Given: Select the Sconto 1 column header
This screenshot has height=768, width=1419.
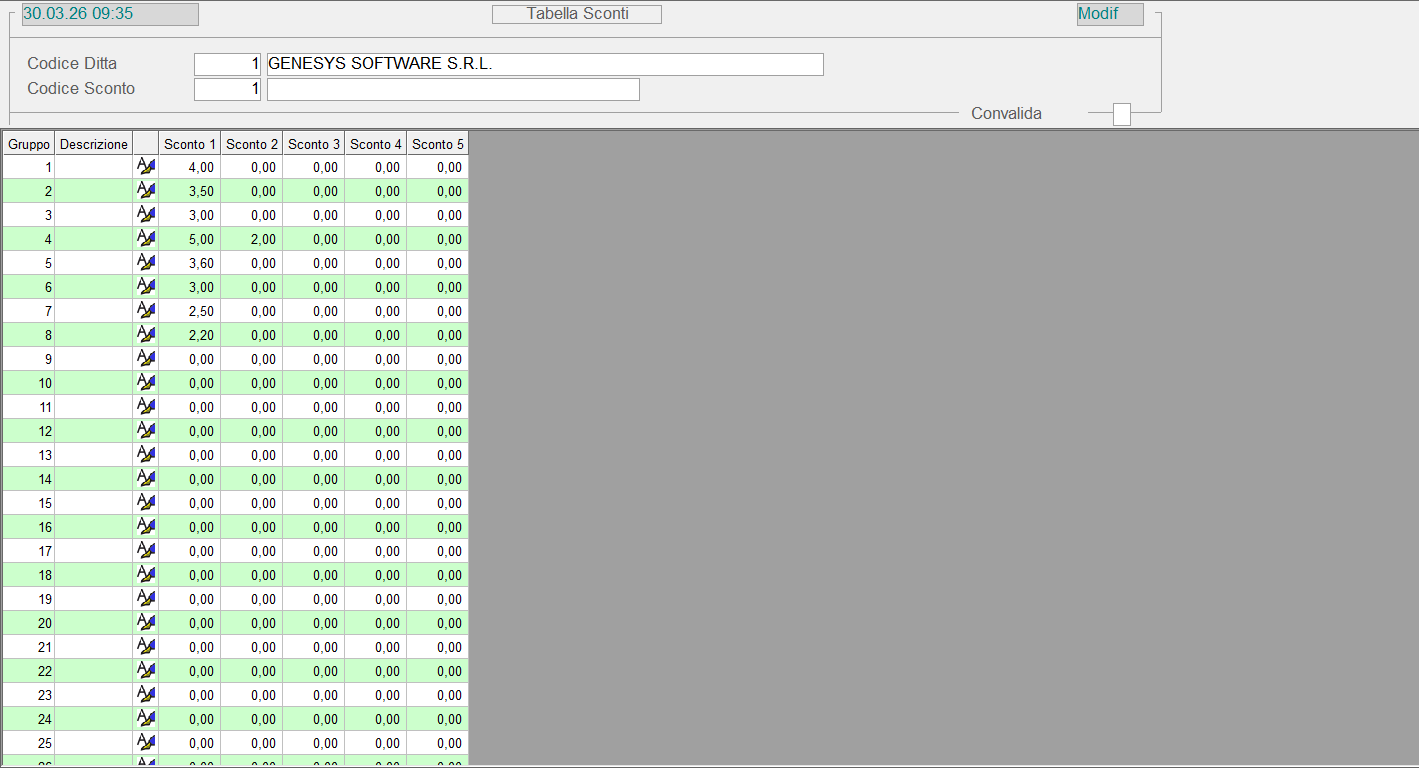Looking at the screenshot, I should (190, 144).
